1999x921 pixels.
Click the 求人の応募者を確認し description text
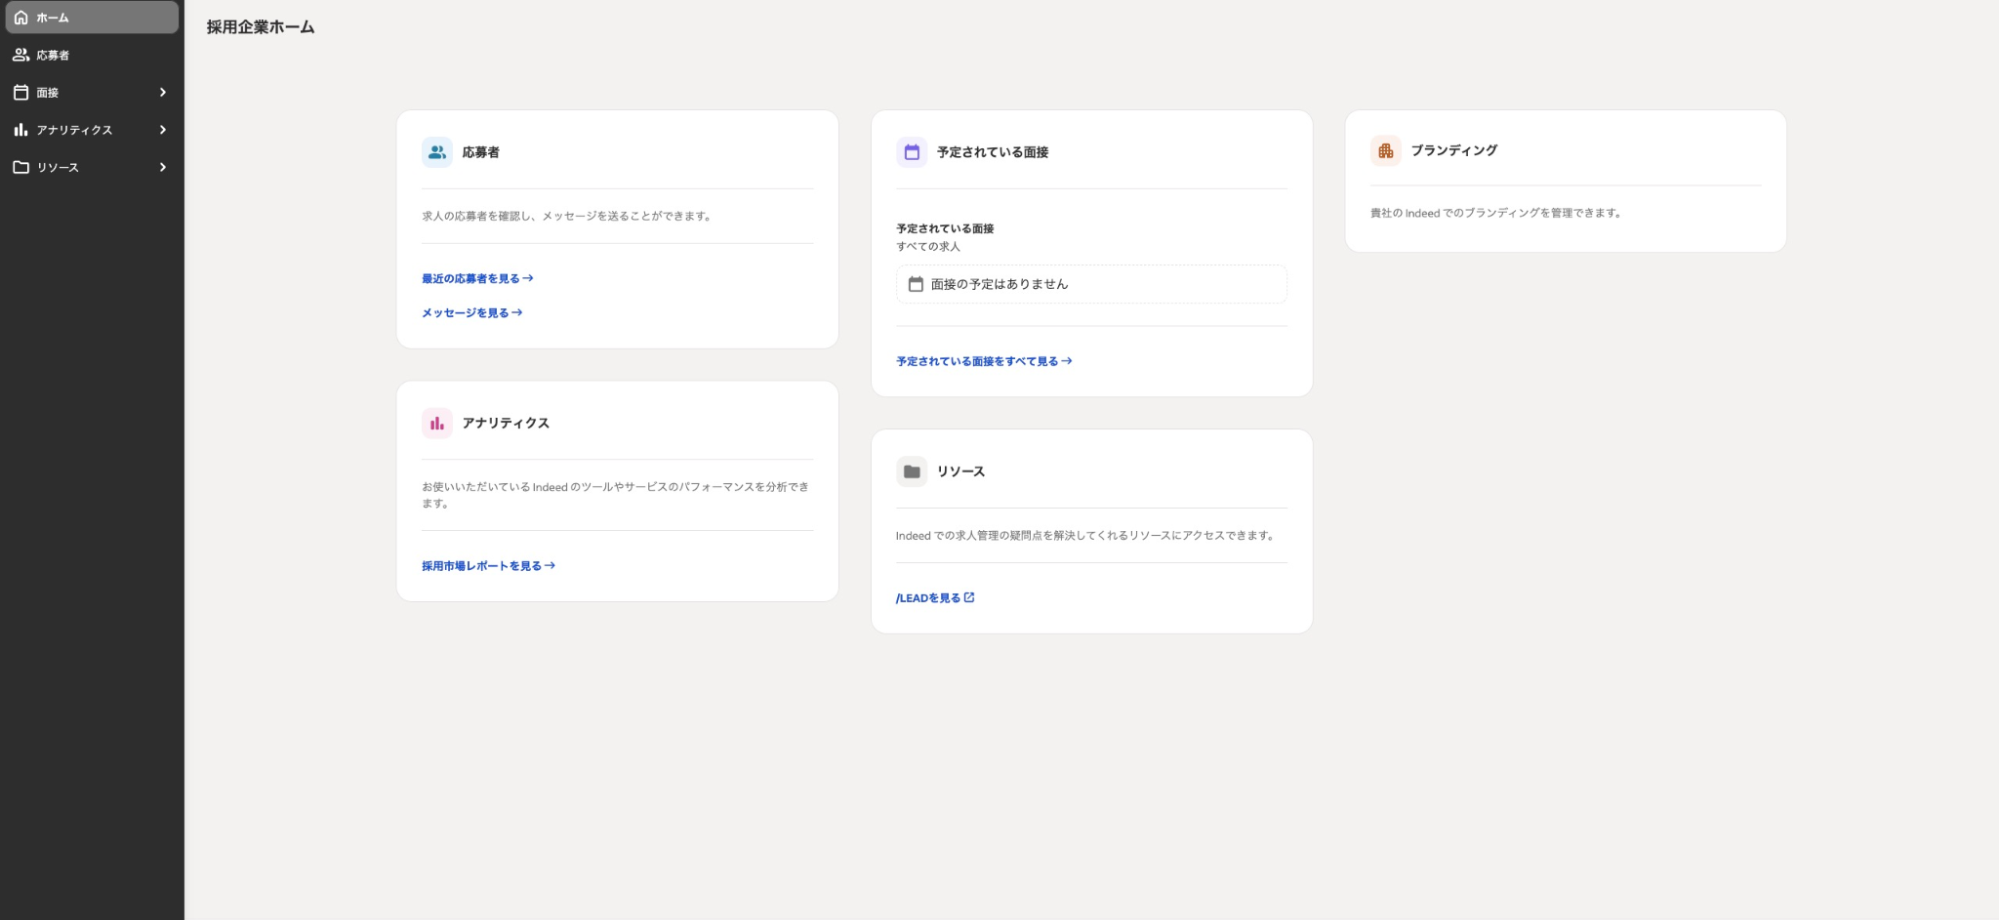pyautogui.click(x=566, y=216)
